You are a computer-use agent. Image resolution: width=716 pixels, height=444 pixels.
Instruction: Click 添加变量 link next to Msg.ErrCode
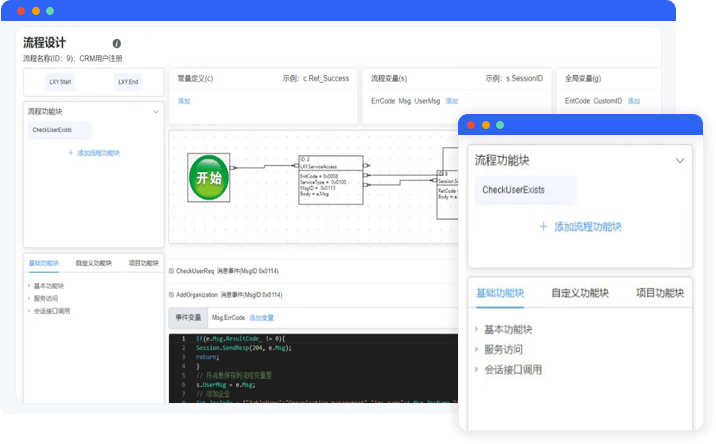click(x=261, y=317)
